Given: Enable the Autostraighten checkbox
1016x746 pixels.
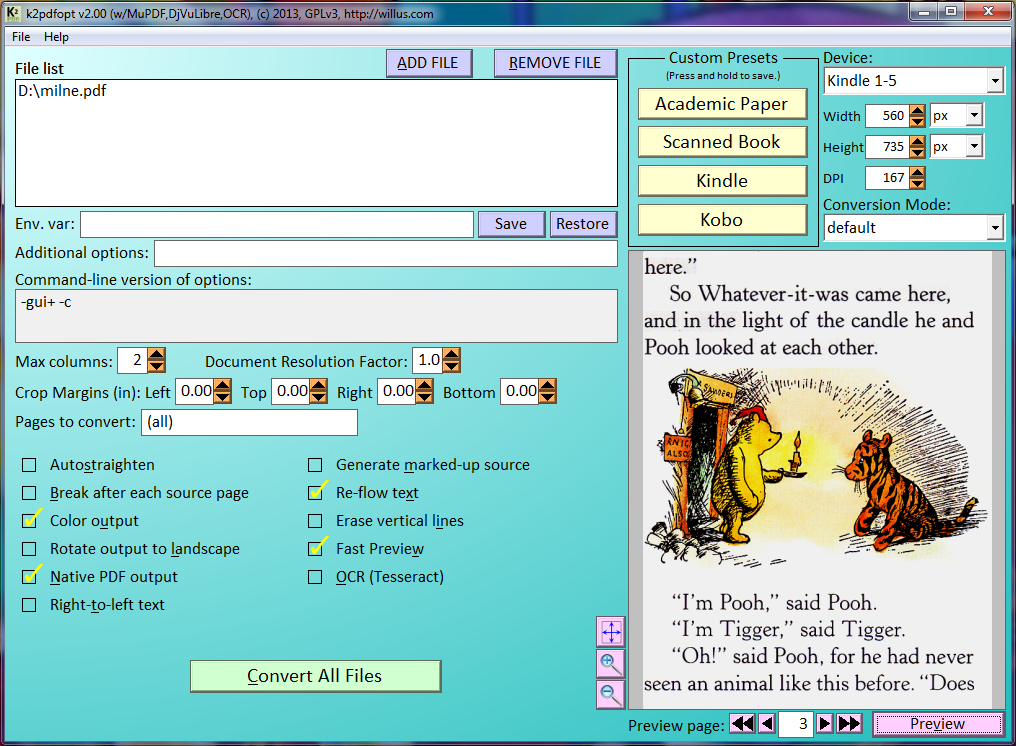Looking at the screenshot, I should 29,465.
